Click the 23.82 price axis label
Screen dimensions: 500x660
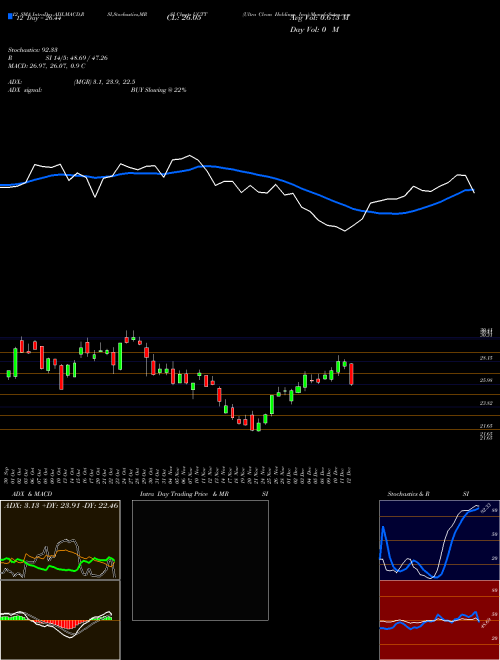[x=486, y=403]
